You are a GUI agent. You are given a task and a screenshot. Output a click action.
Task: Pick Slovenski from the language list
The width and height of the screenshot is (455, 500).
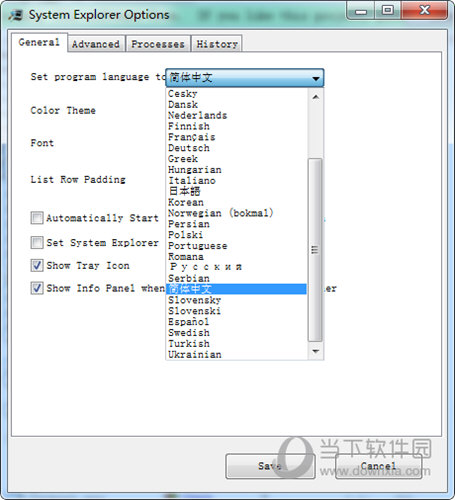236,311
